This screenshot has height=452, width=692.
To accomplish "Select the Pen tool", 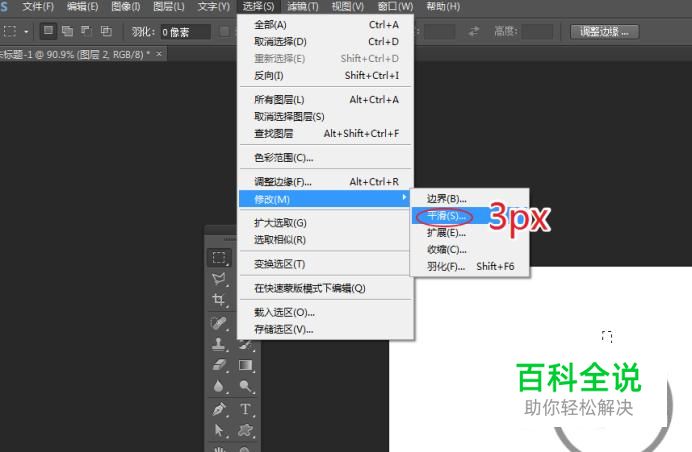I will pyautogui.click(x=219, y=409).
